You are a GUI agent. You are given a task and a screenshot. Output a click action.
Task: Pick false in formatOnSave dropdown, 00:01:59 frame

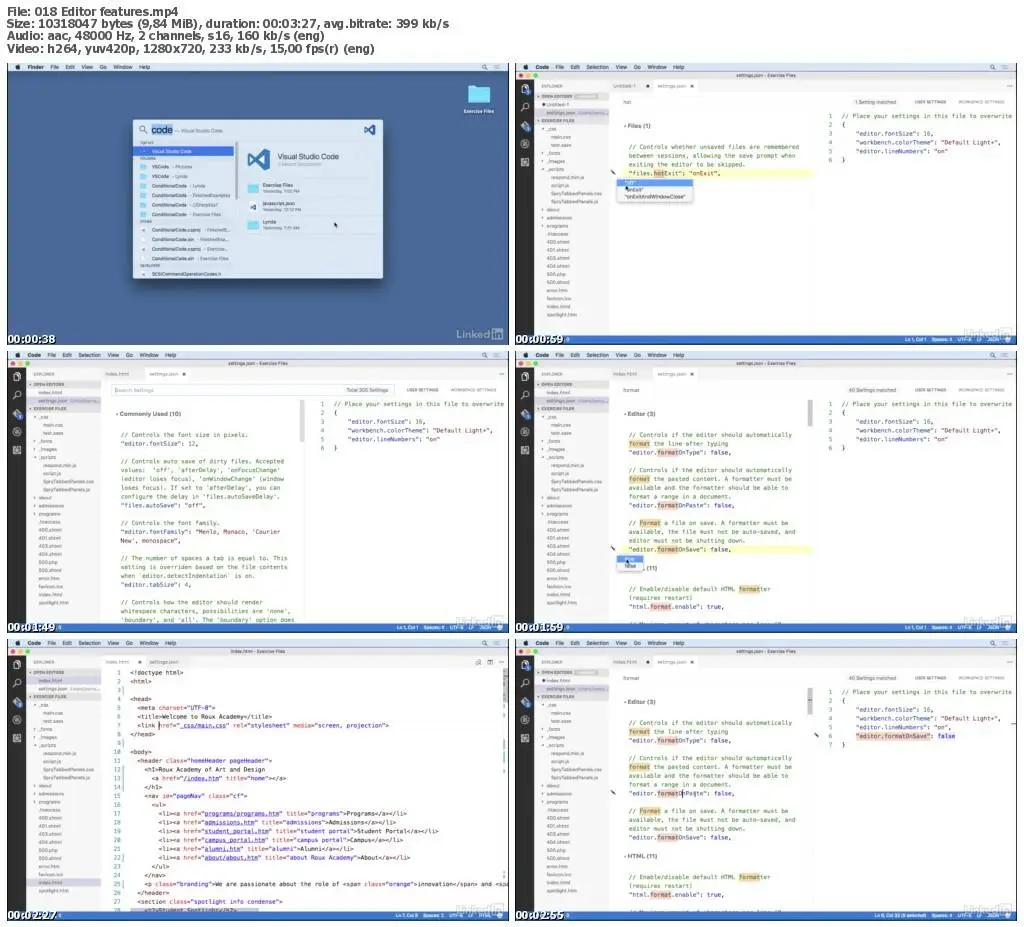(x=630, y=566)
